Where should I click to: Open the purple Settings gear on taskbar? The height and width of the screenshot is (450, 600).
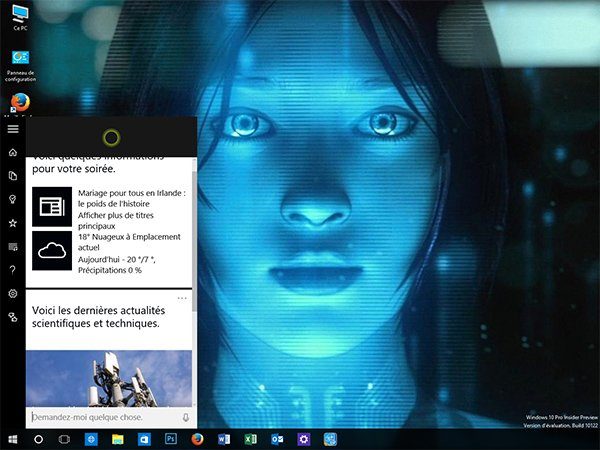(304, 439)
